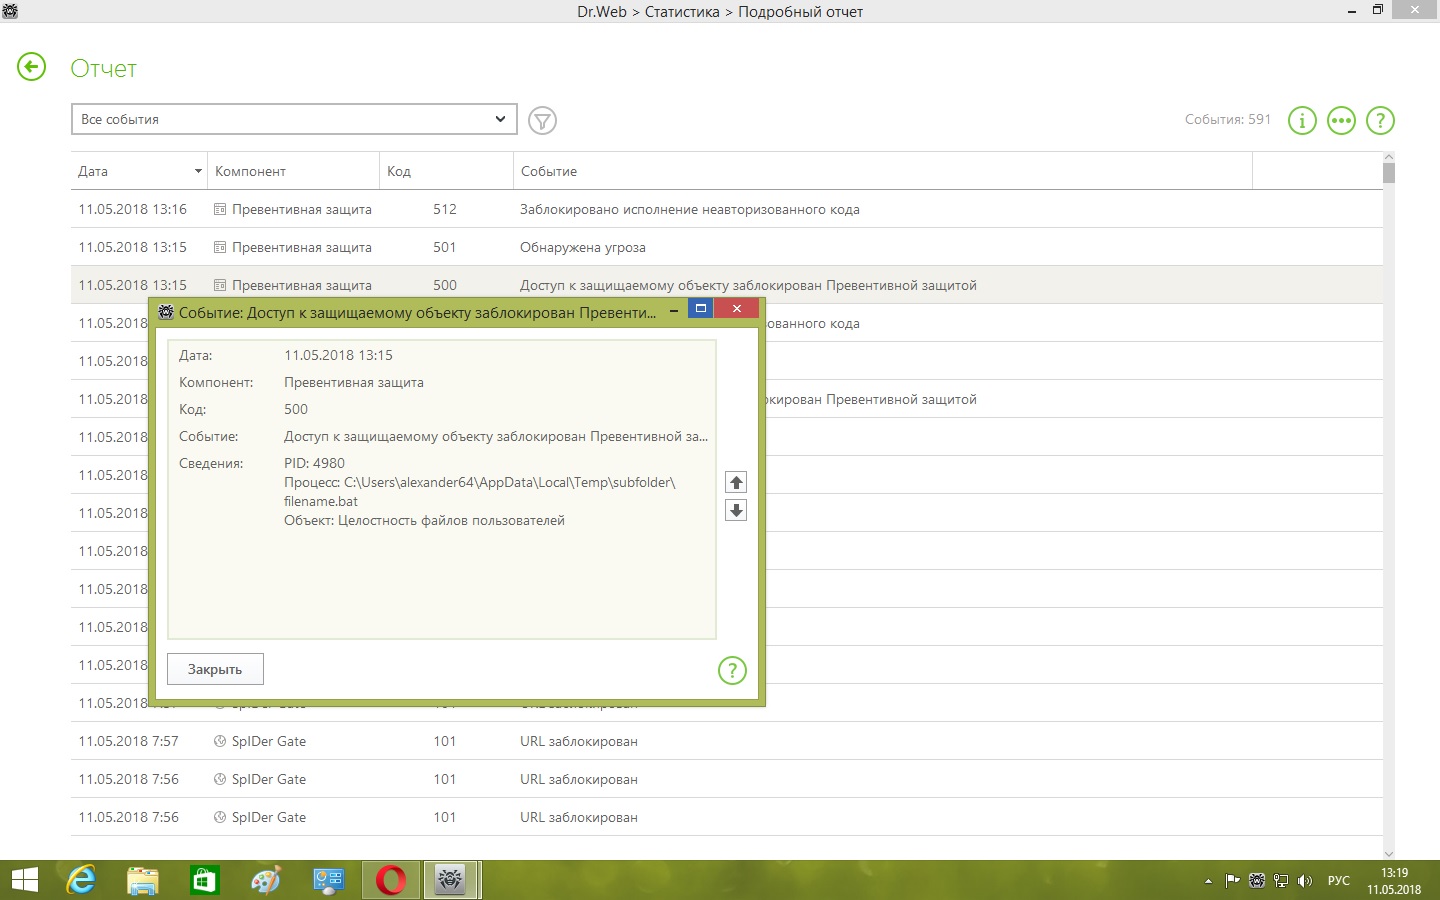Click Dr.Web spider icon in system tray
The height and width of the screenshot is (900, 1440).
tap(1257, 881)
